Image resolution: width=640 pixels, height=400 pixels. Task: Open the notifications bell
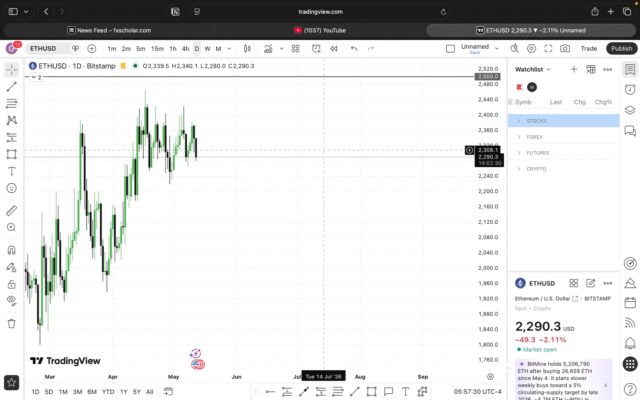tap(630, 343)
